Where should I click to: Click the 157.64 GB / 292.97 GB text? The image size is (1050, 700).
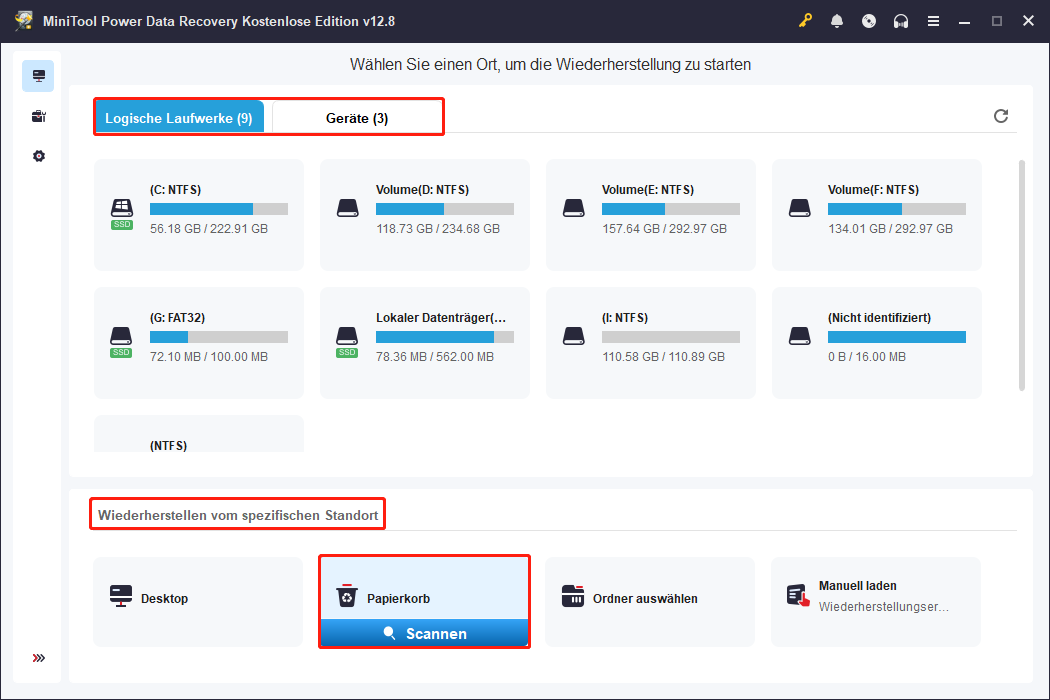point(664,228)
